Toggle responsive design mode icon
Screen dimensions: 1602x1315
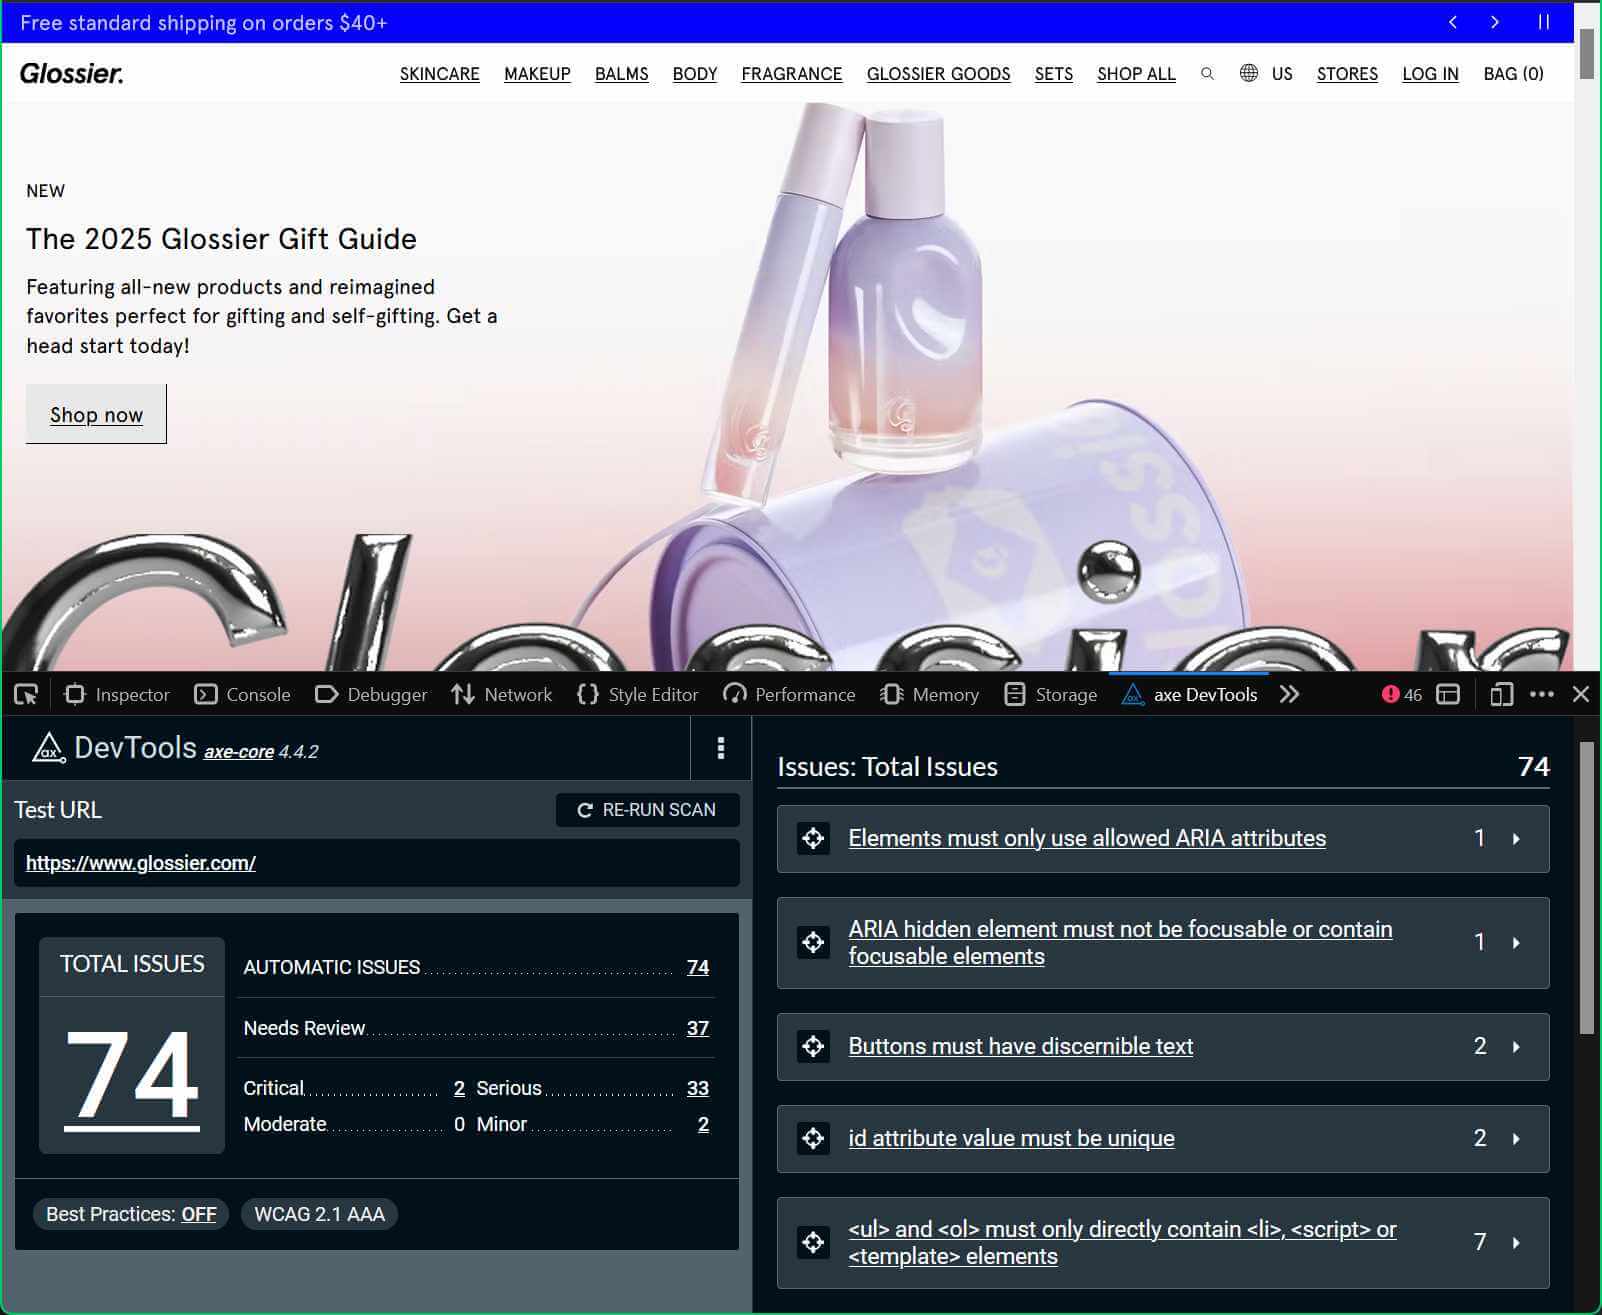click(1500, 694)
